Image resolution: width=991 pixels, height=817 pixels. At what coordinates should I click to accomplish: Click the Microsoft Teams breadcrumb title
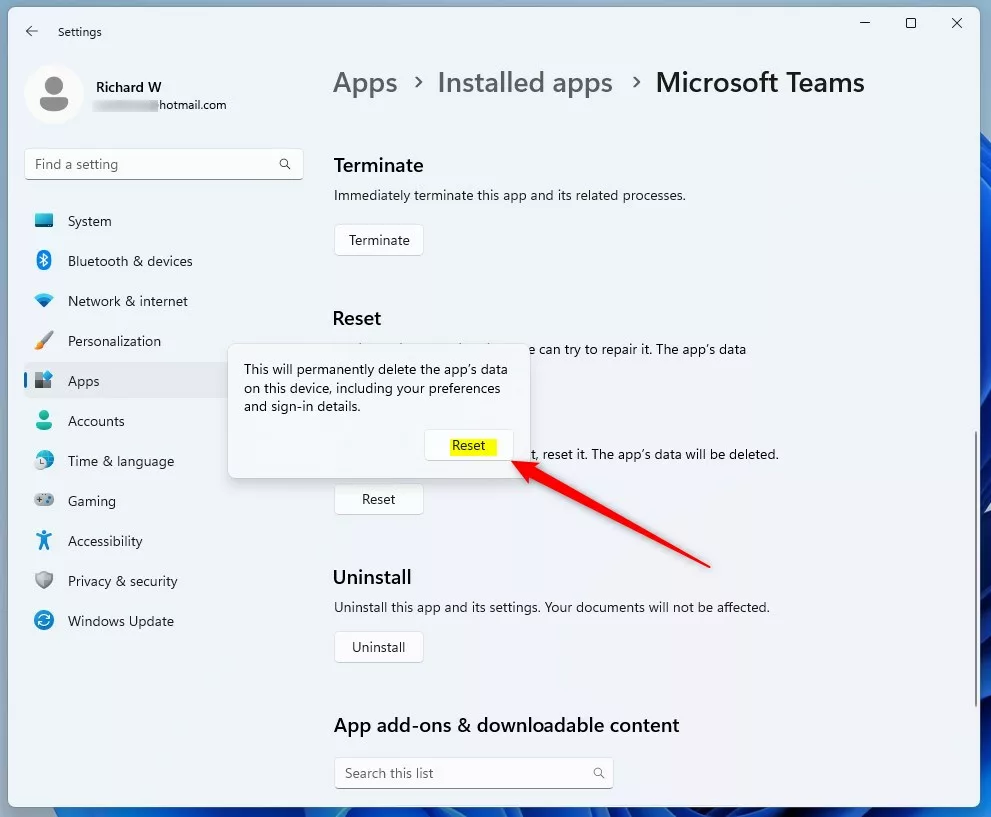click(760, 83)
